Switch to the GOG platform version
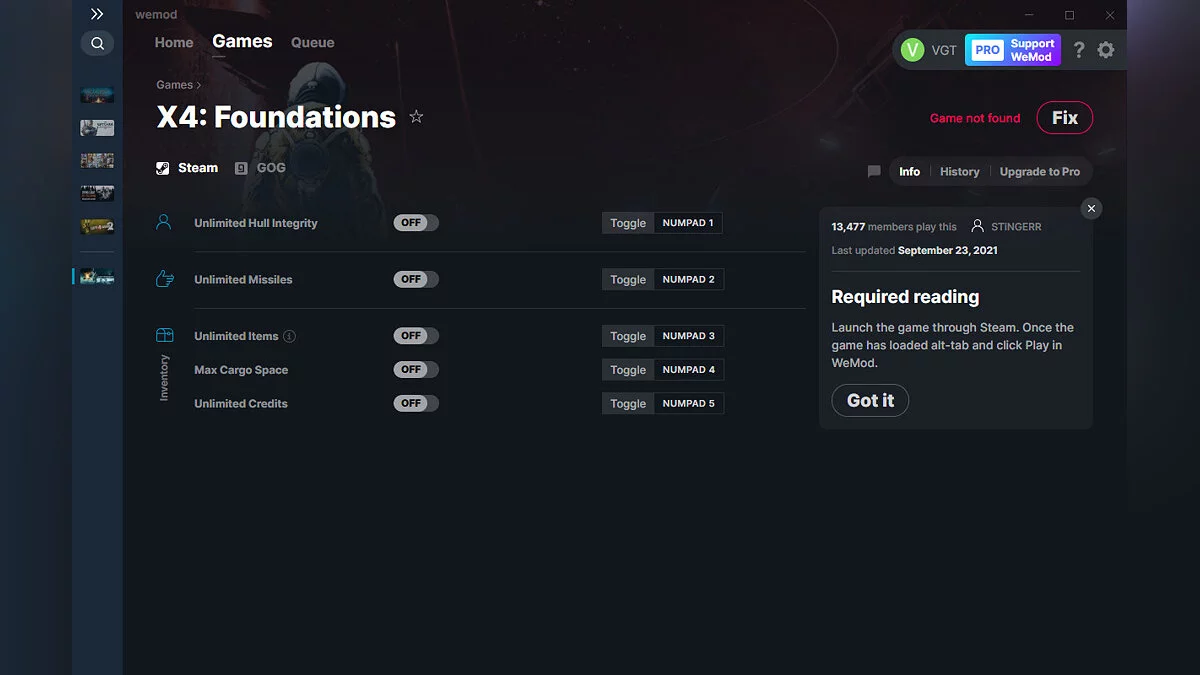Screen dimensions: 1200x675 coord(260,167)
